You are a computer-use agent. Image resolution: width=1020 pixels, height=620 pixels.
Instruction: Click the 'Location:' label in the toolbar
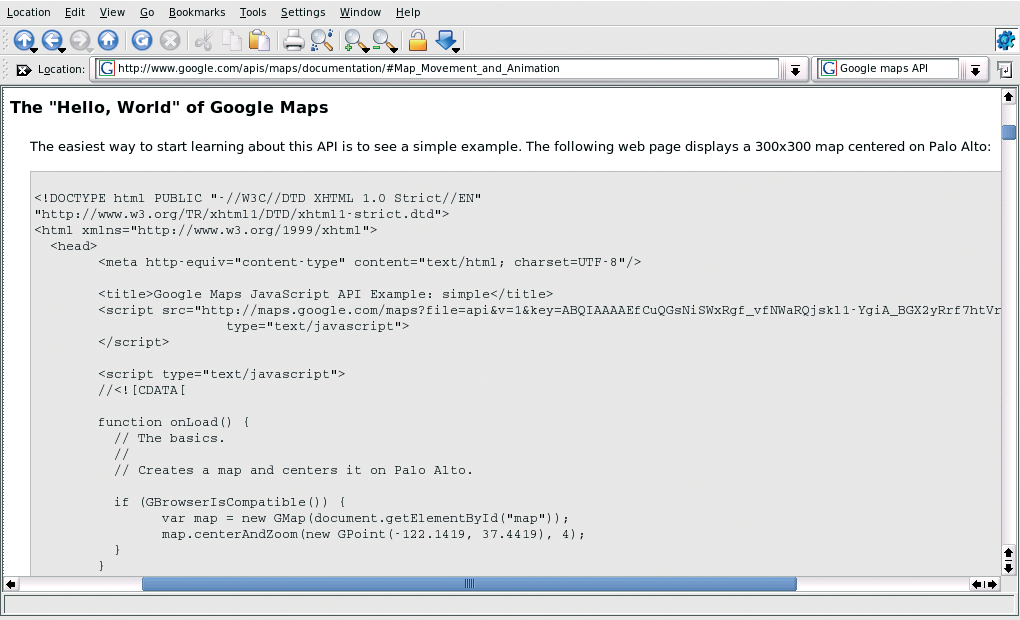tap(61, 70)
